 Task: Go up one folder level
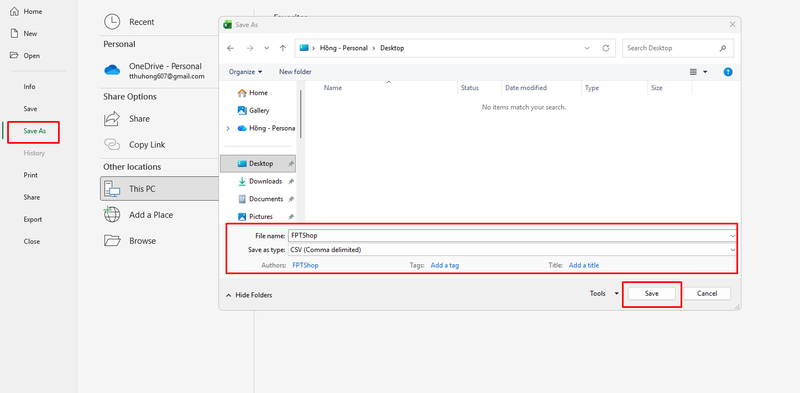click(x=283, y=48)
